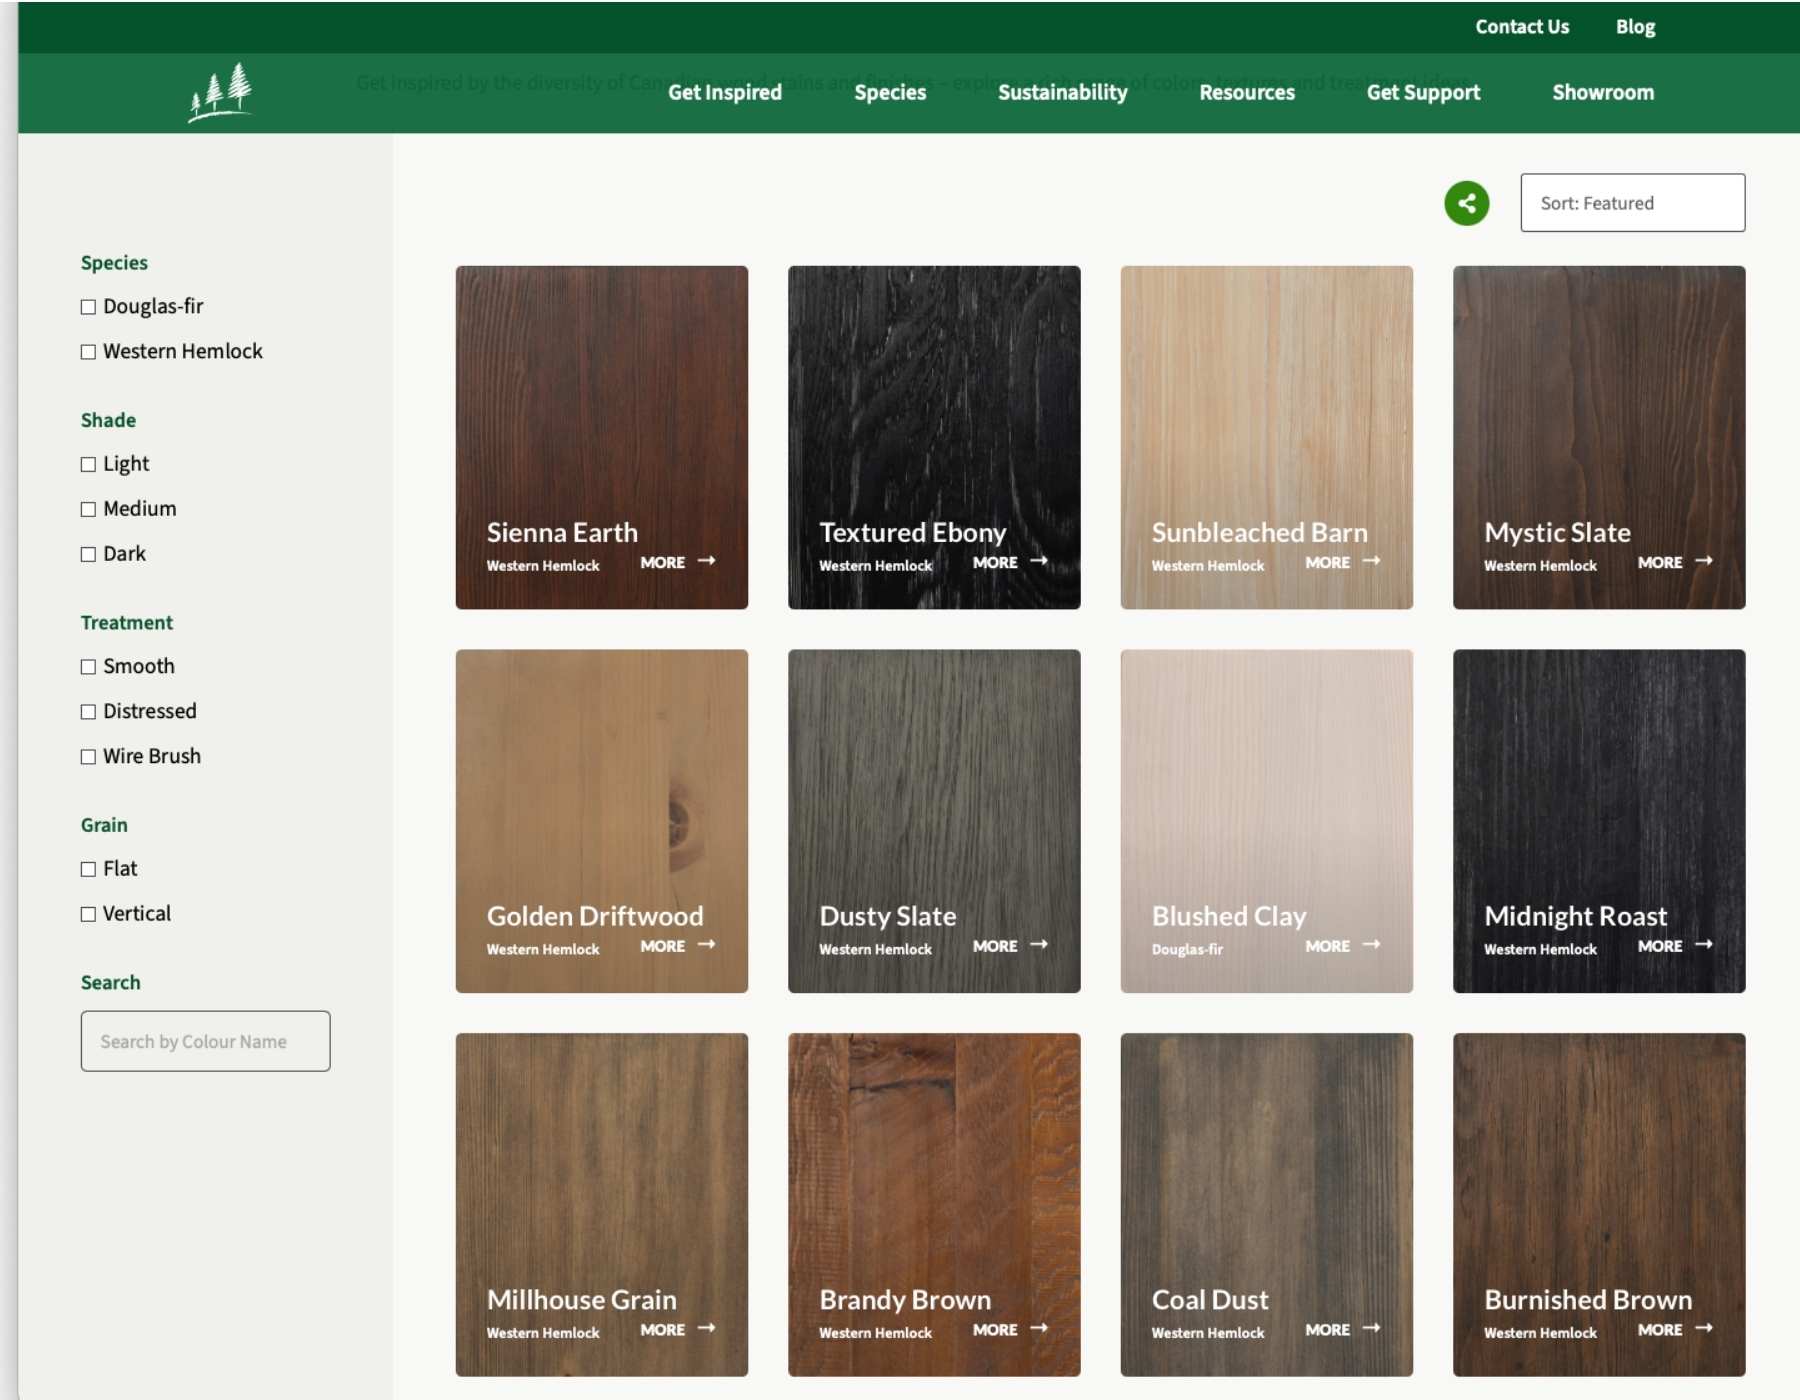Click the arrow on Golden Driftwood card
This screenshot has height=1400, width=1800.
click(707, 945)
